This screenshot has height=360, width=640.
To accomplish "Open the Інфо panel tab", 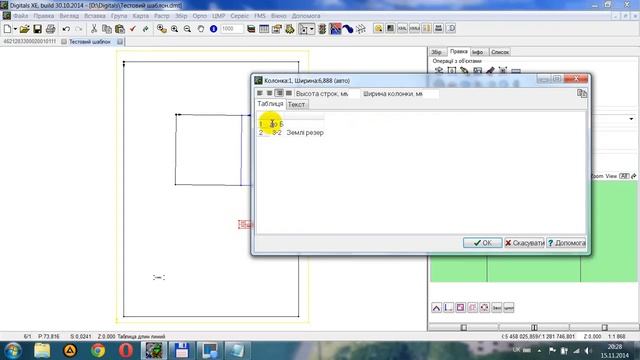I will (x=478, y=52).
